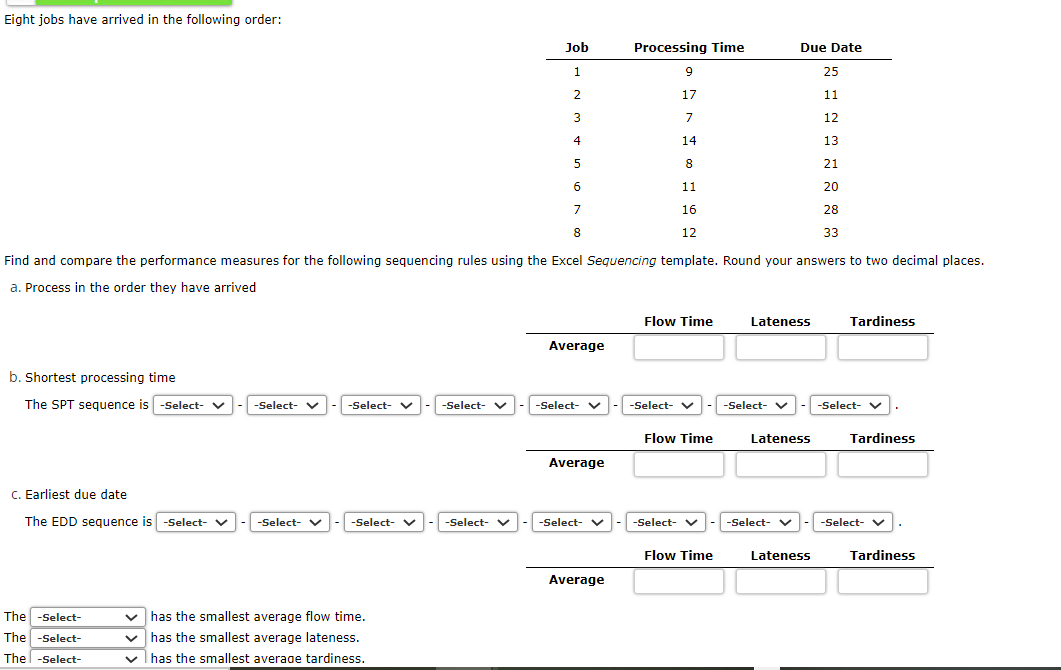The width and height of the screenshot is (1061, 670).
Task: Open first EDD sequence dropdown
Action: (x=196, y=522)
